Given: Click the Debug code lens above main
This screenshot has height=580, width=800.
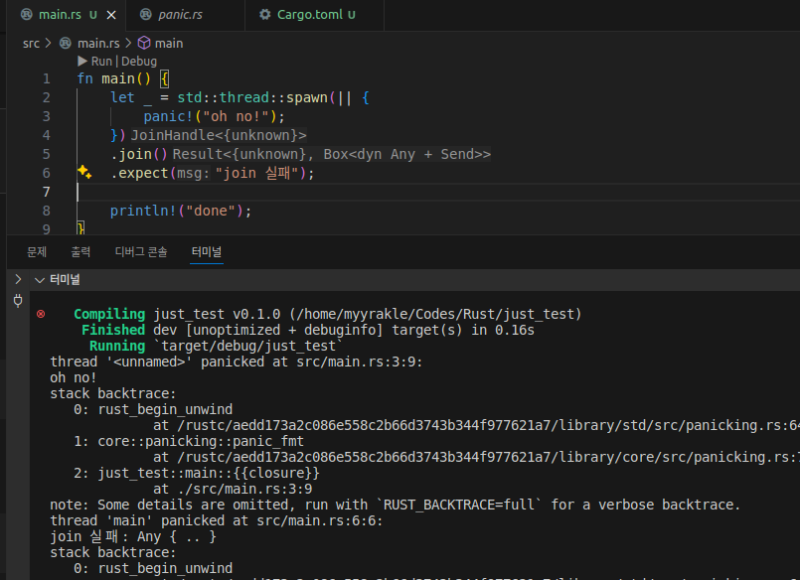Looking at the screenshot, I should (139, 61).
